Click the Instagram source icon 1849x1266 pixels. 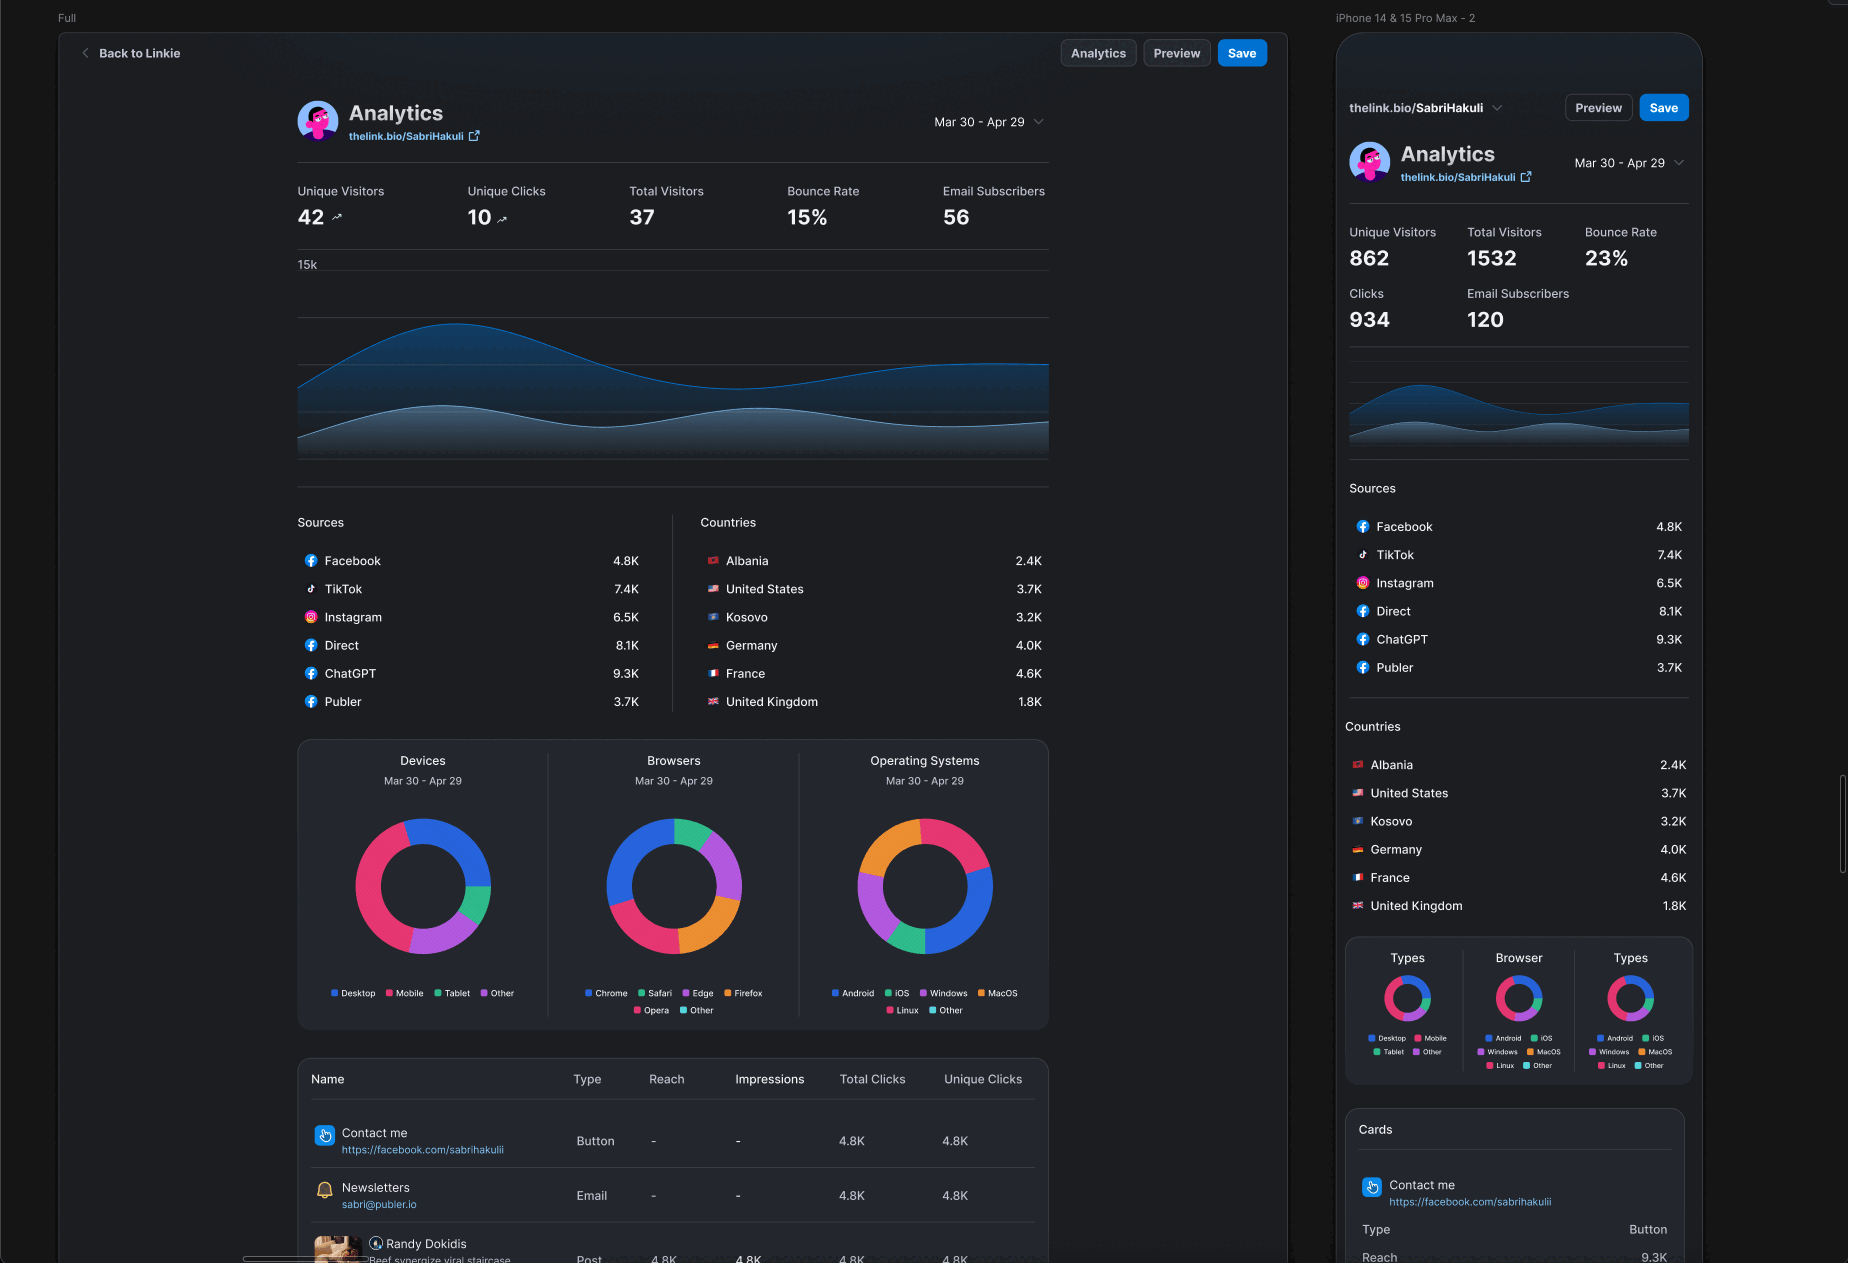[x=312, y=617]
